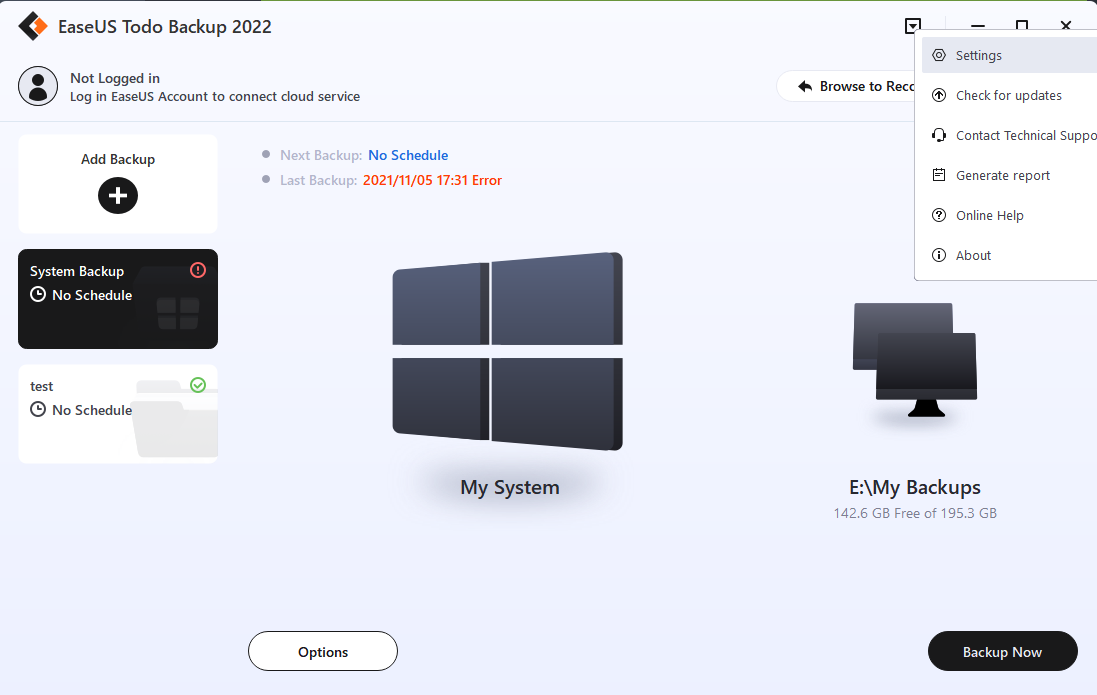
Task: Open Online Help menu entry
Action: pos(1009,215)
